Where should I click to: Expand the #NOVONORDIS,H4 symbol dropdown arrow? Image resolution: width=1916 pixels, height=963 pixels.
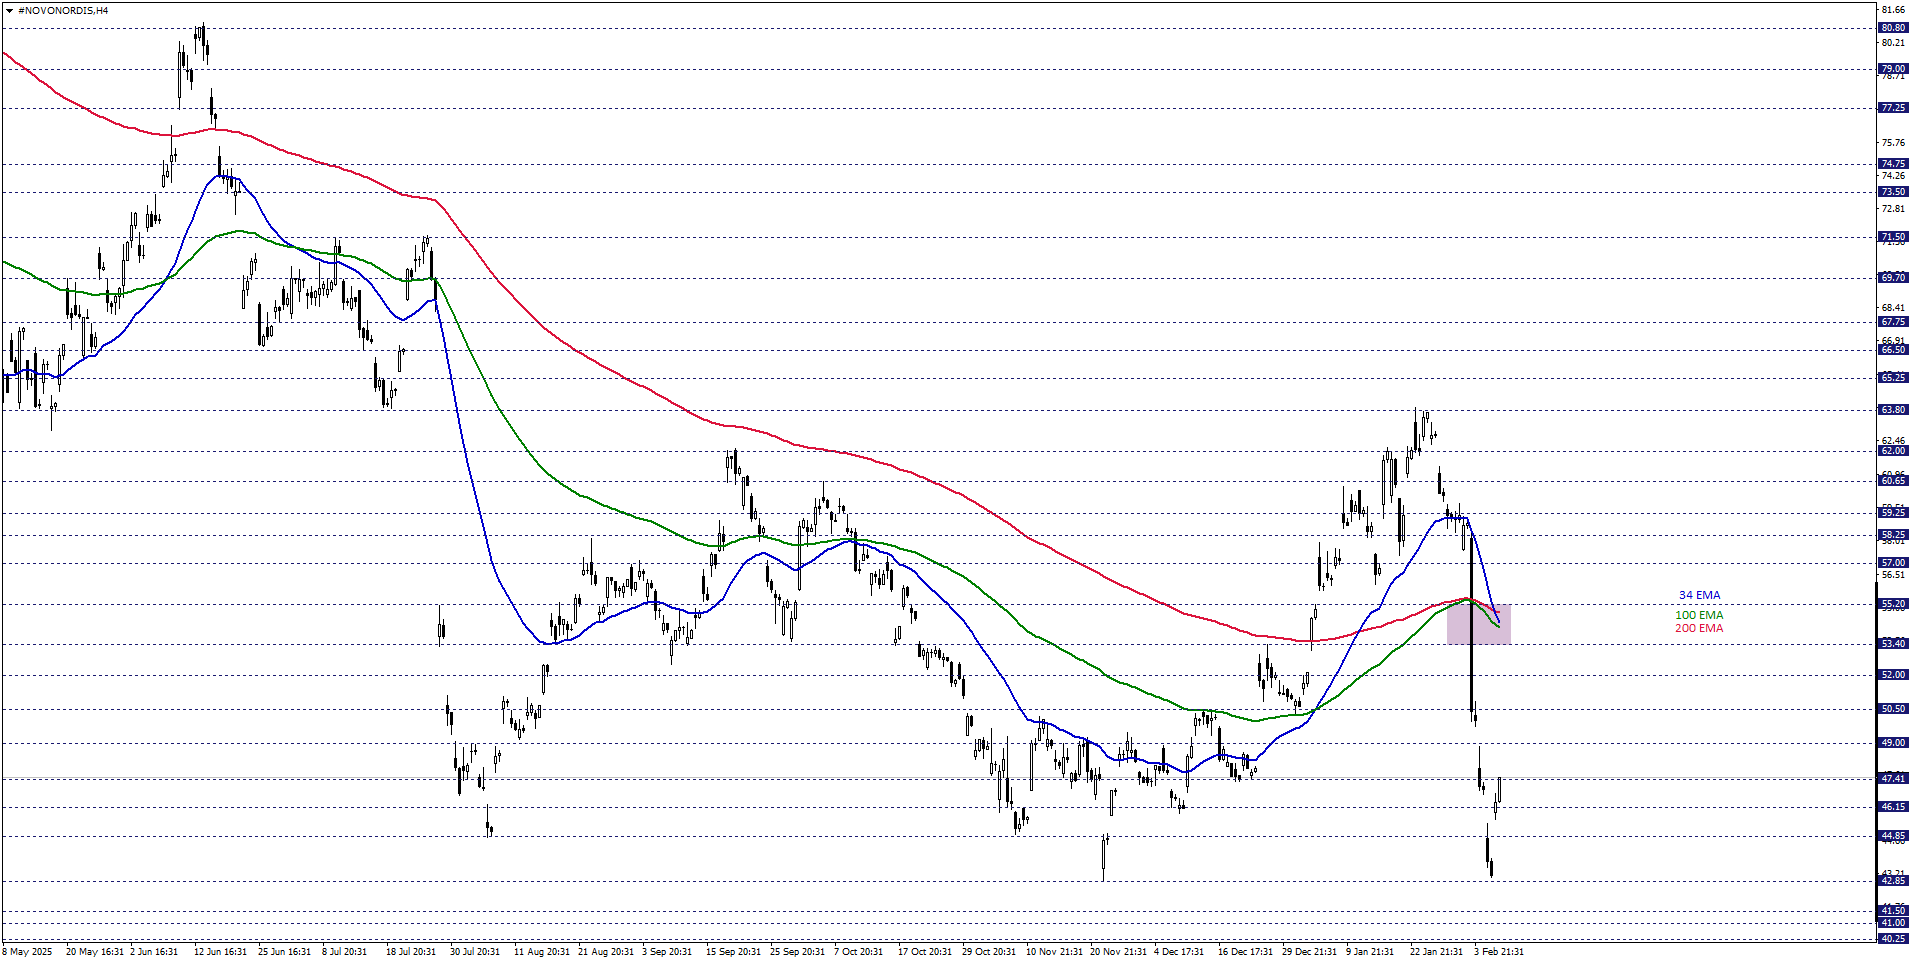point(10,9)
